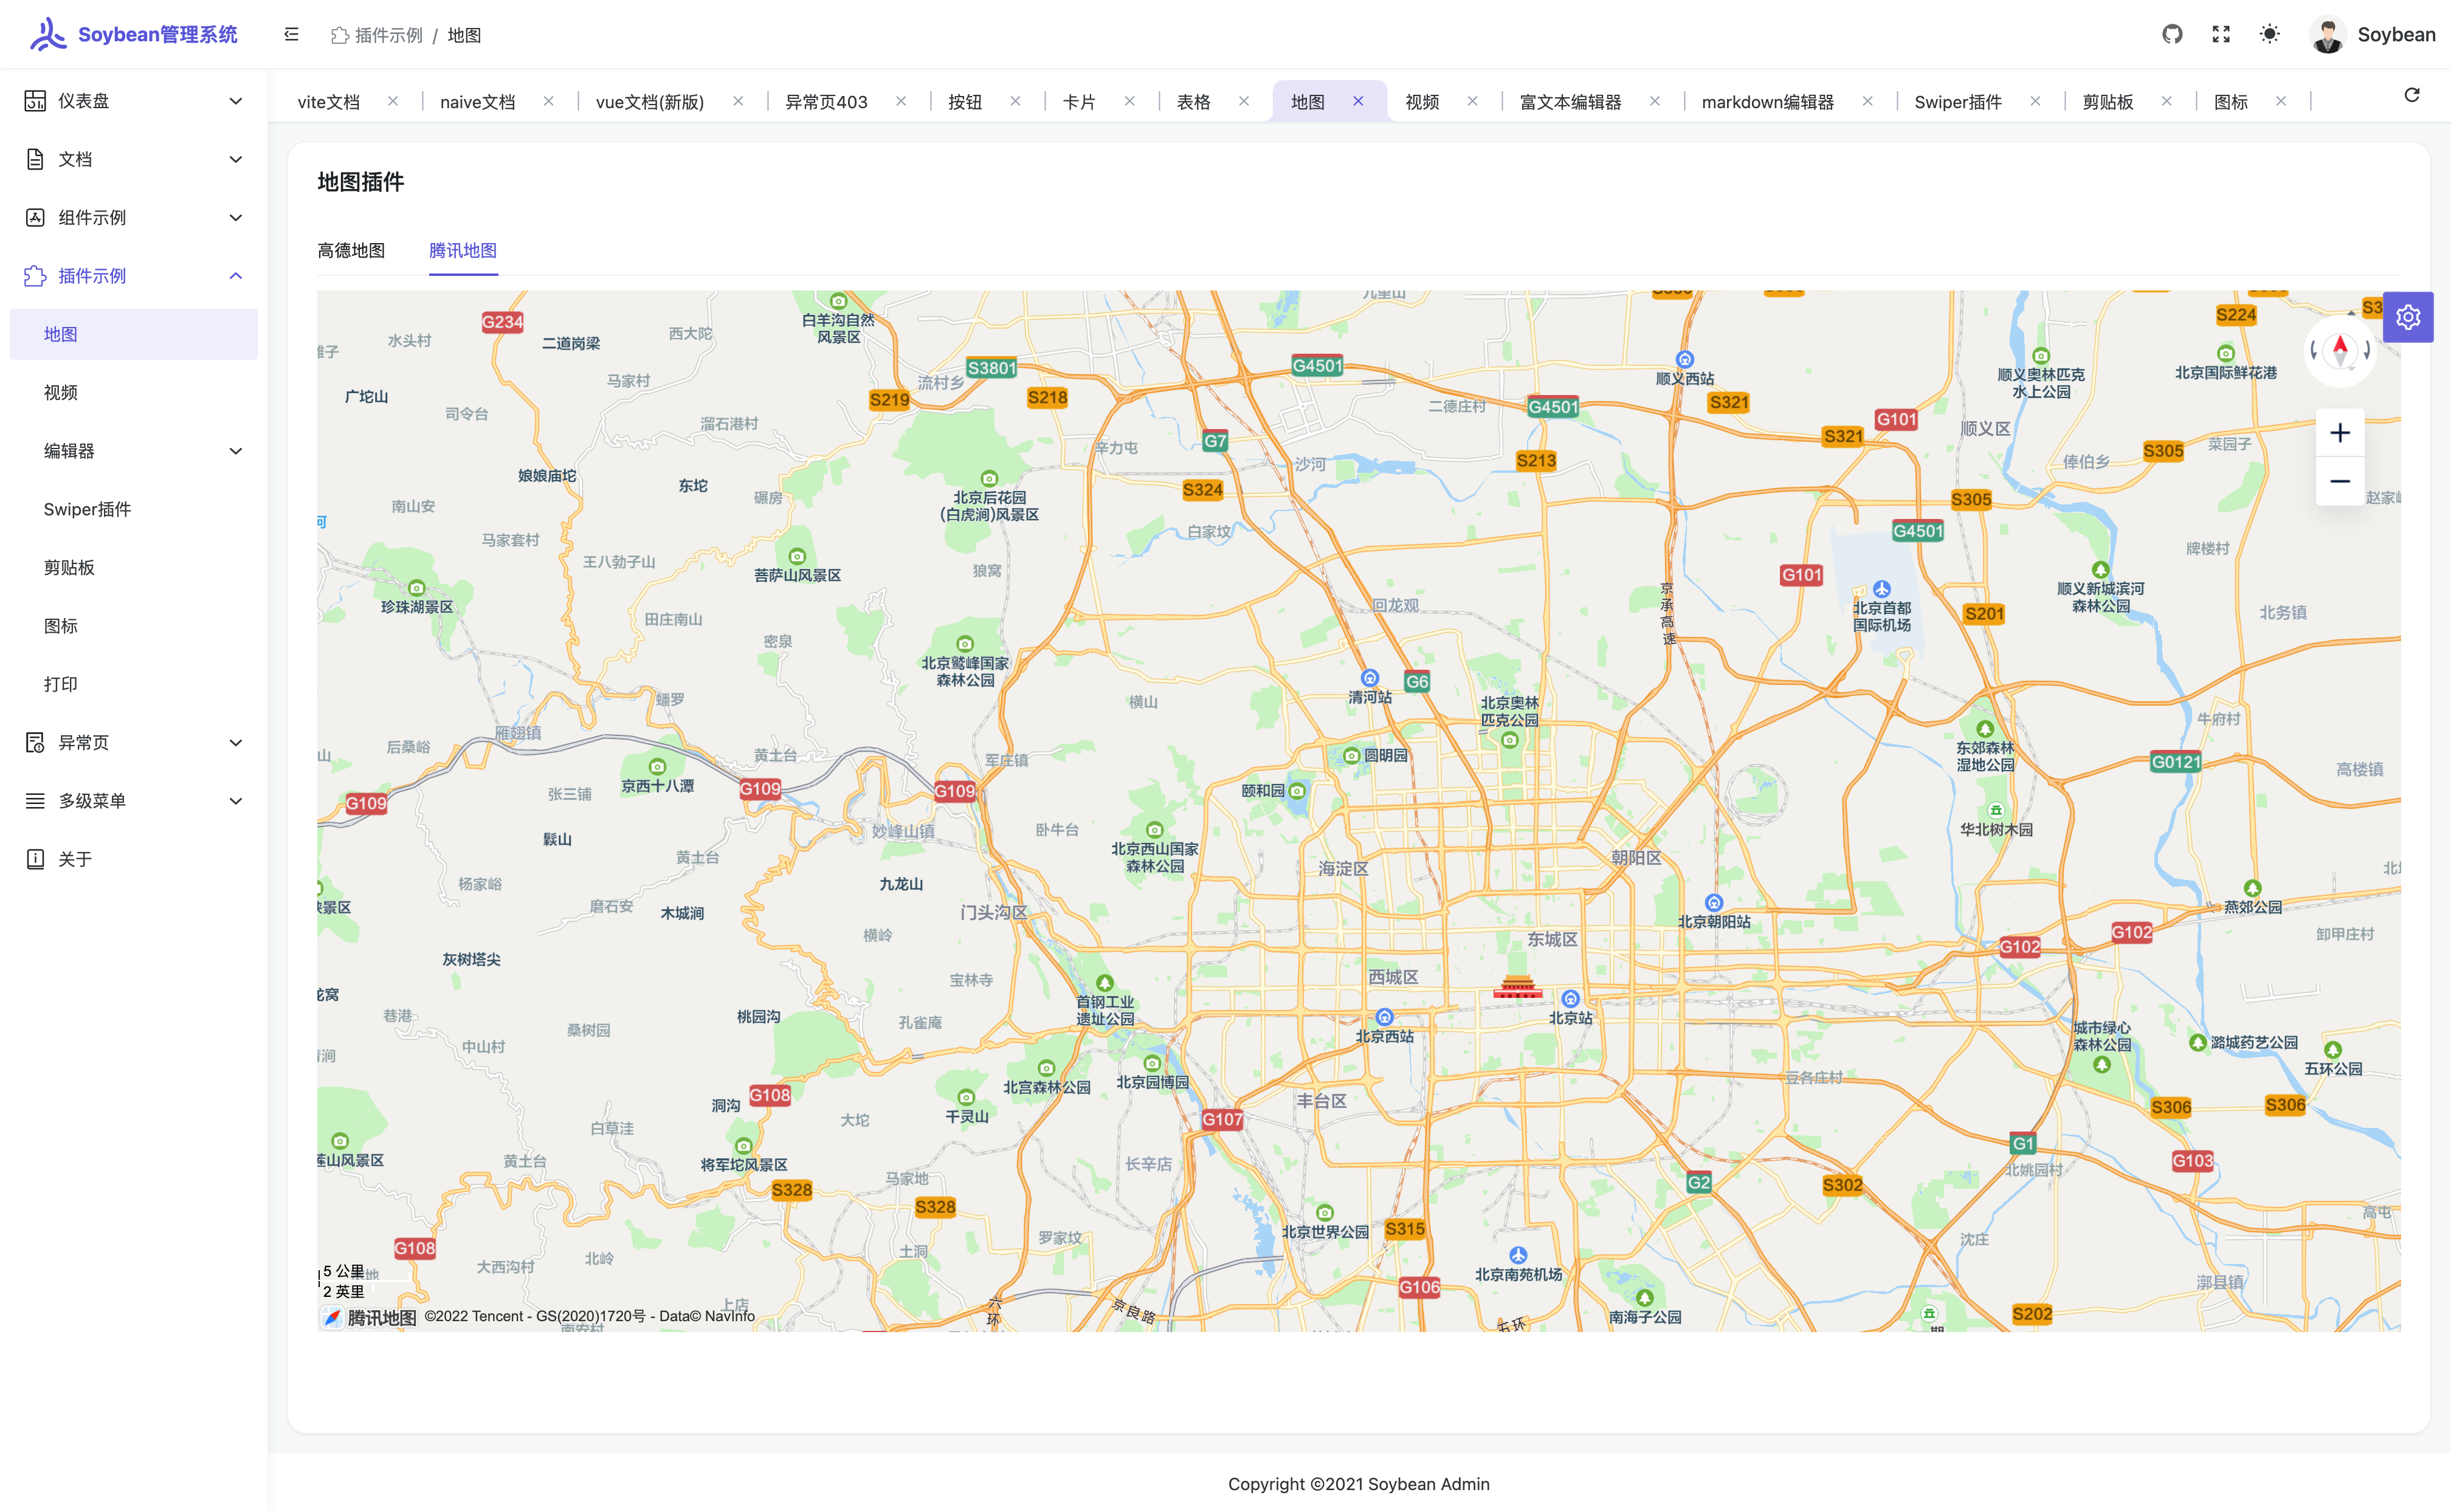Close the 剪贴板 tab
Image resolution: width=2451 pixels, height=1512 pixels.
[2167, 101]
